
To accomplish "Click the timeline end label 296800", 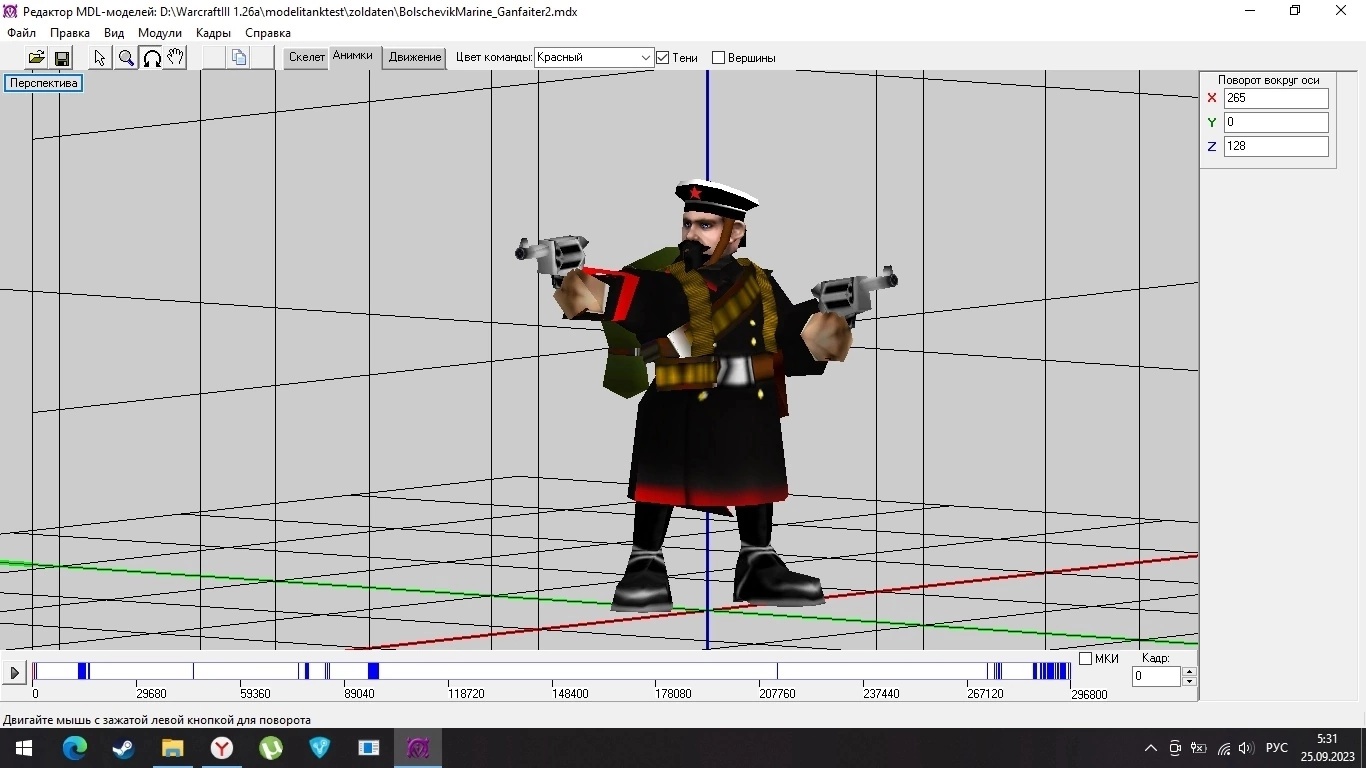I will point(1088,694).
